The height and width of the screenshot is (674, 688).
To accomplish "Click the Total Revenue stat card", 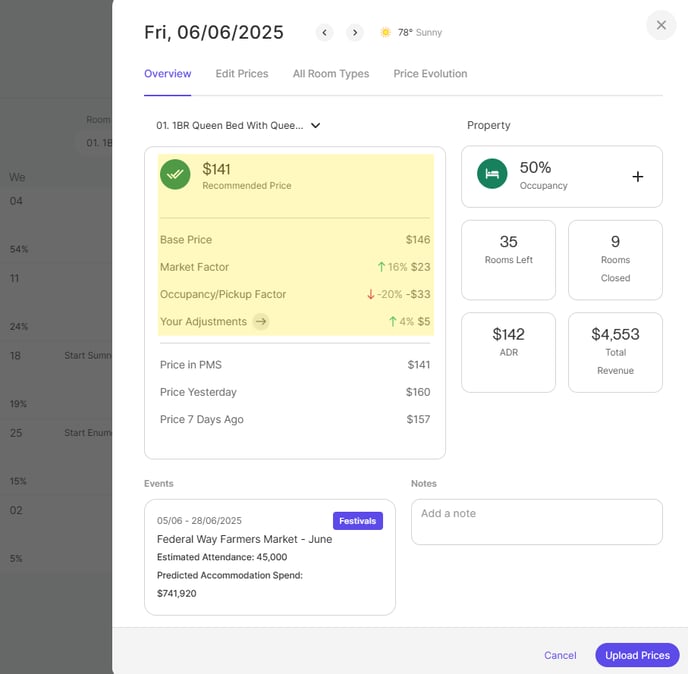I will pyautogui.click(x=615, y=351).
